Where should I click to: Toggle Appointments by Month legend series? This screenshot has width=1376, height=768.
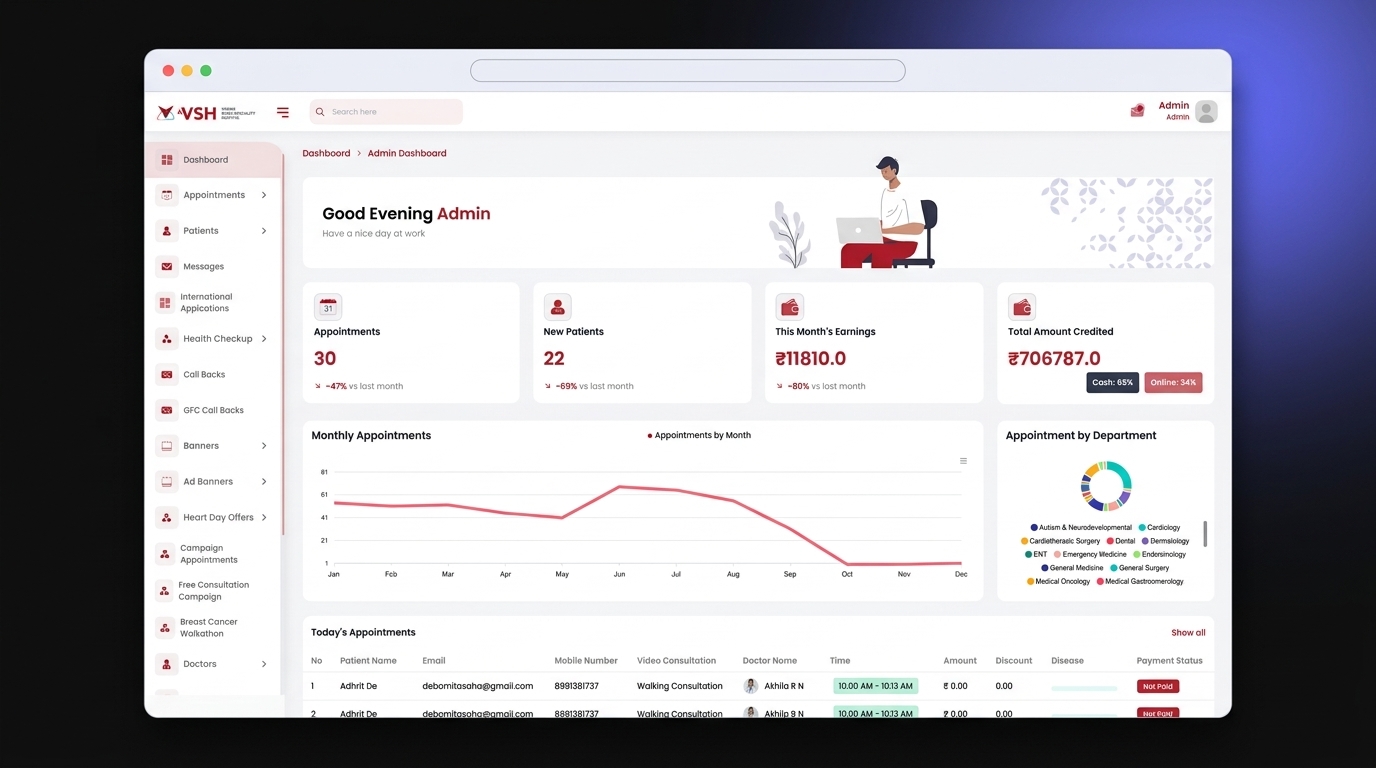click(x=699, y=436)
